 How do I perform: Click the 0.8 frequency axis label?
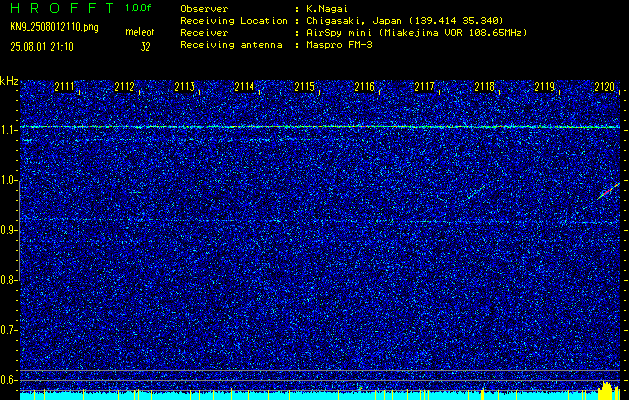pyautogui.click(x=8, y=280)
